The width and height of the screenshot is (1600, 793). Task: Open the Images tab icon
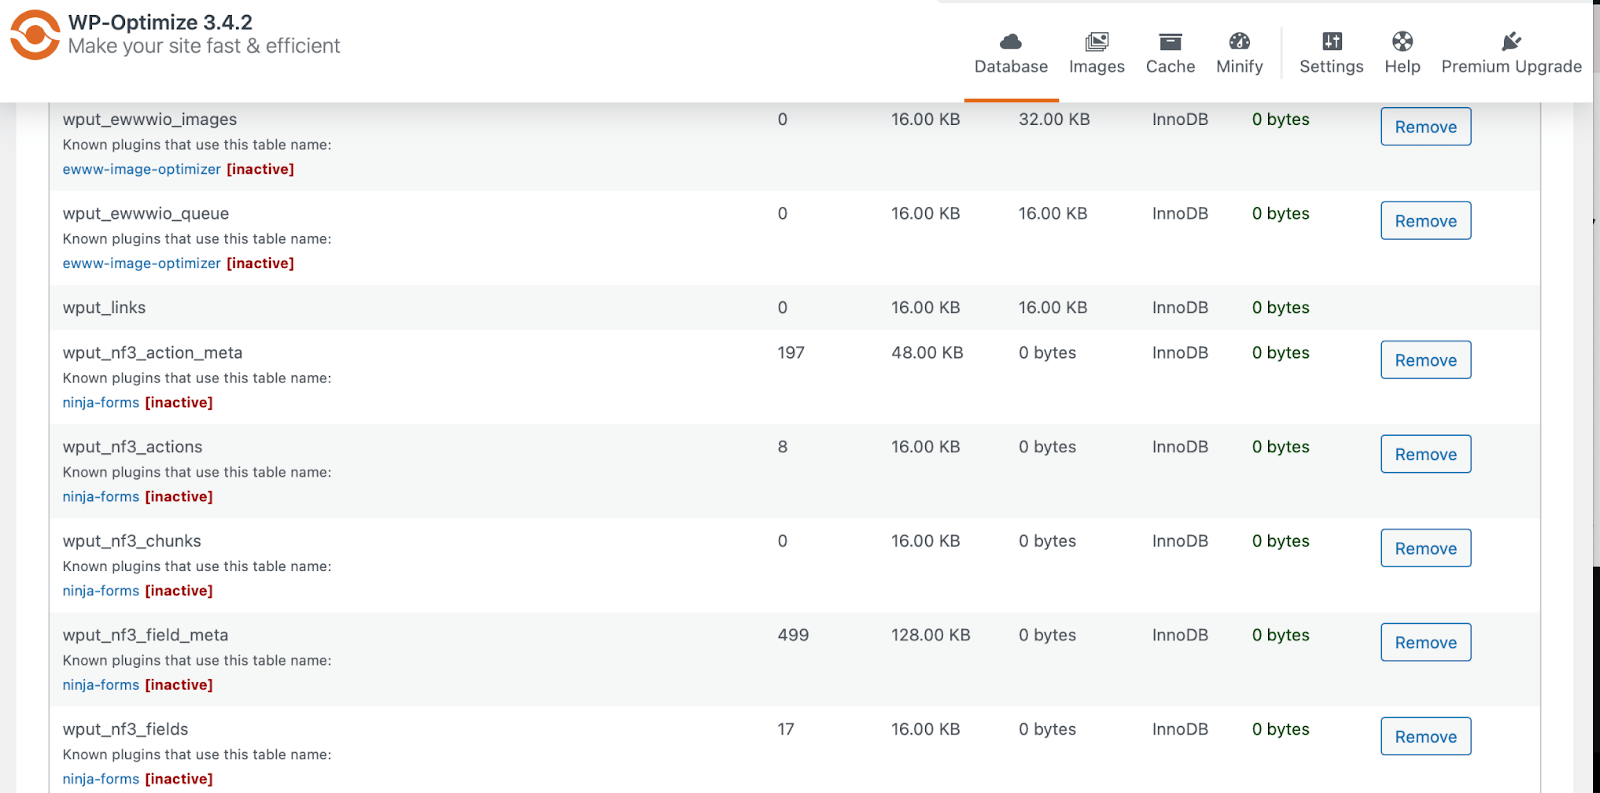[1096, 41]
